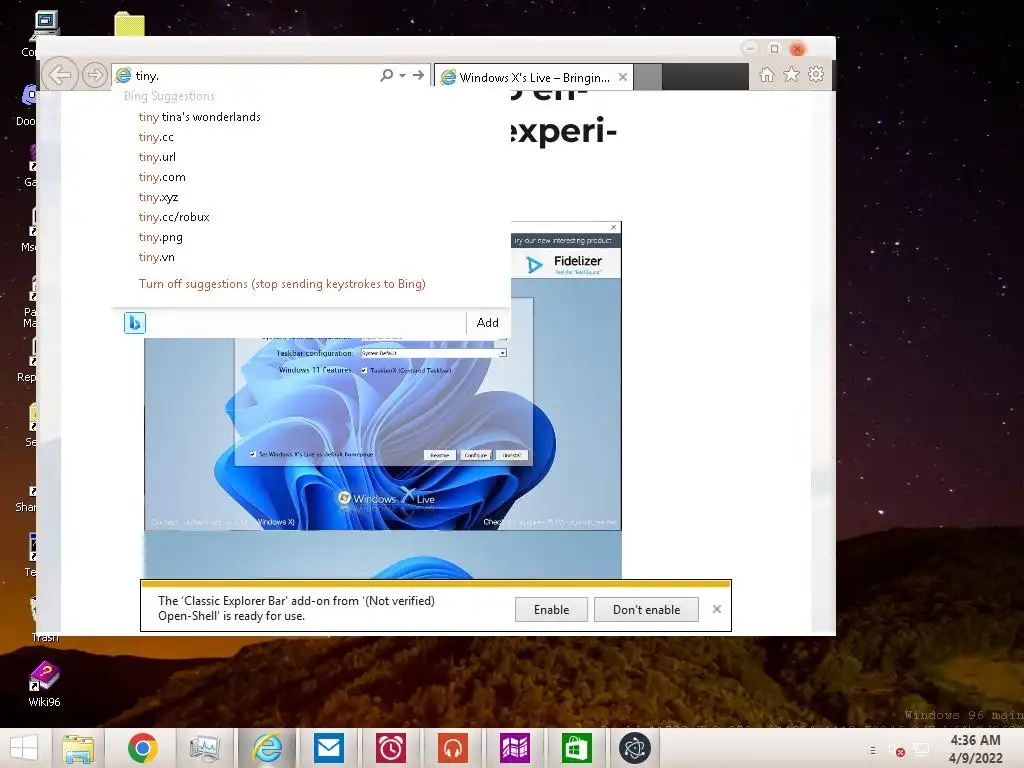Image resolution: width=1024 pixels, height=768 pixels.
Task: Open address bar autocomplete dropdown arrow
Action: pos(402,76)
